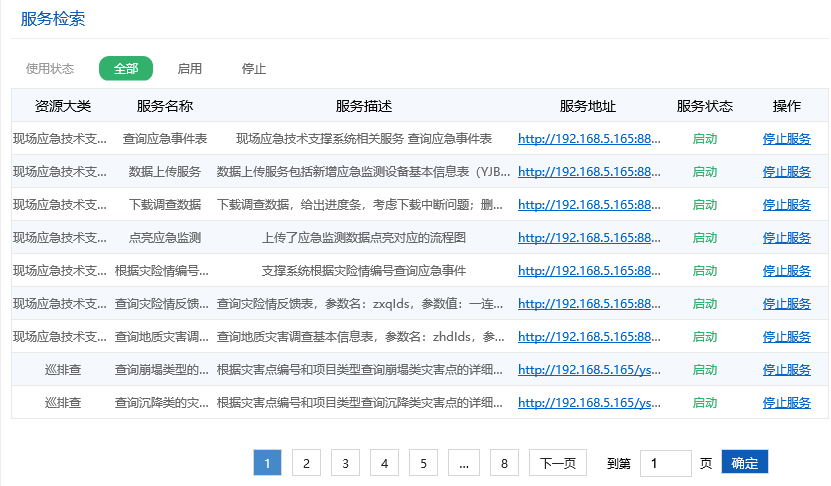The width and height of the screenshot is (831, 486).
Task: Filter services by 启用 status
Action: 189,69
